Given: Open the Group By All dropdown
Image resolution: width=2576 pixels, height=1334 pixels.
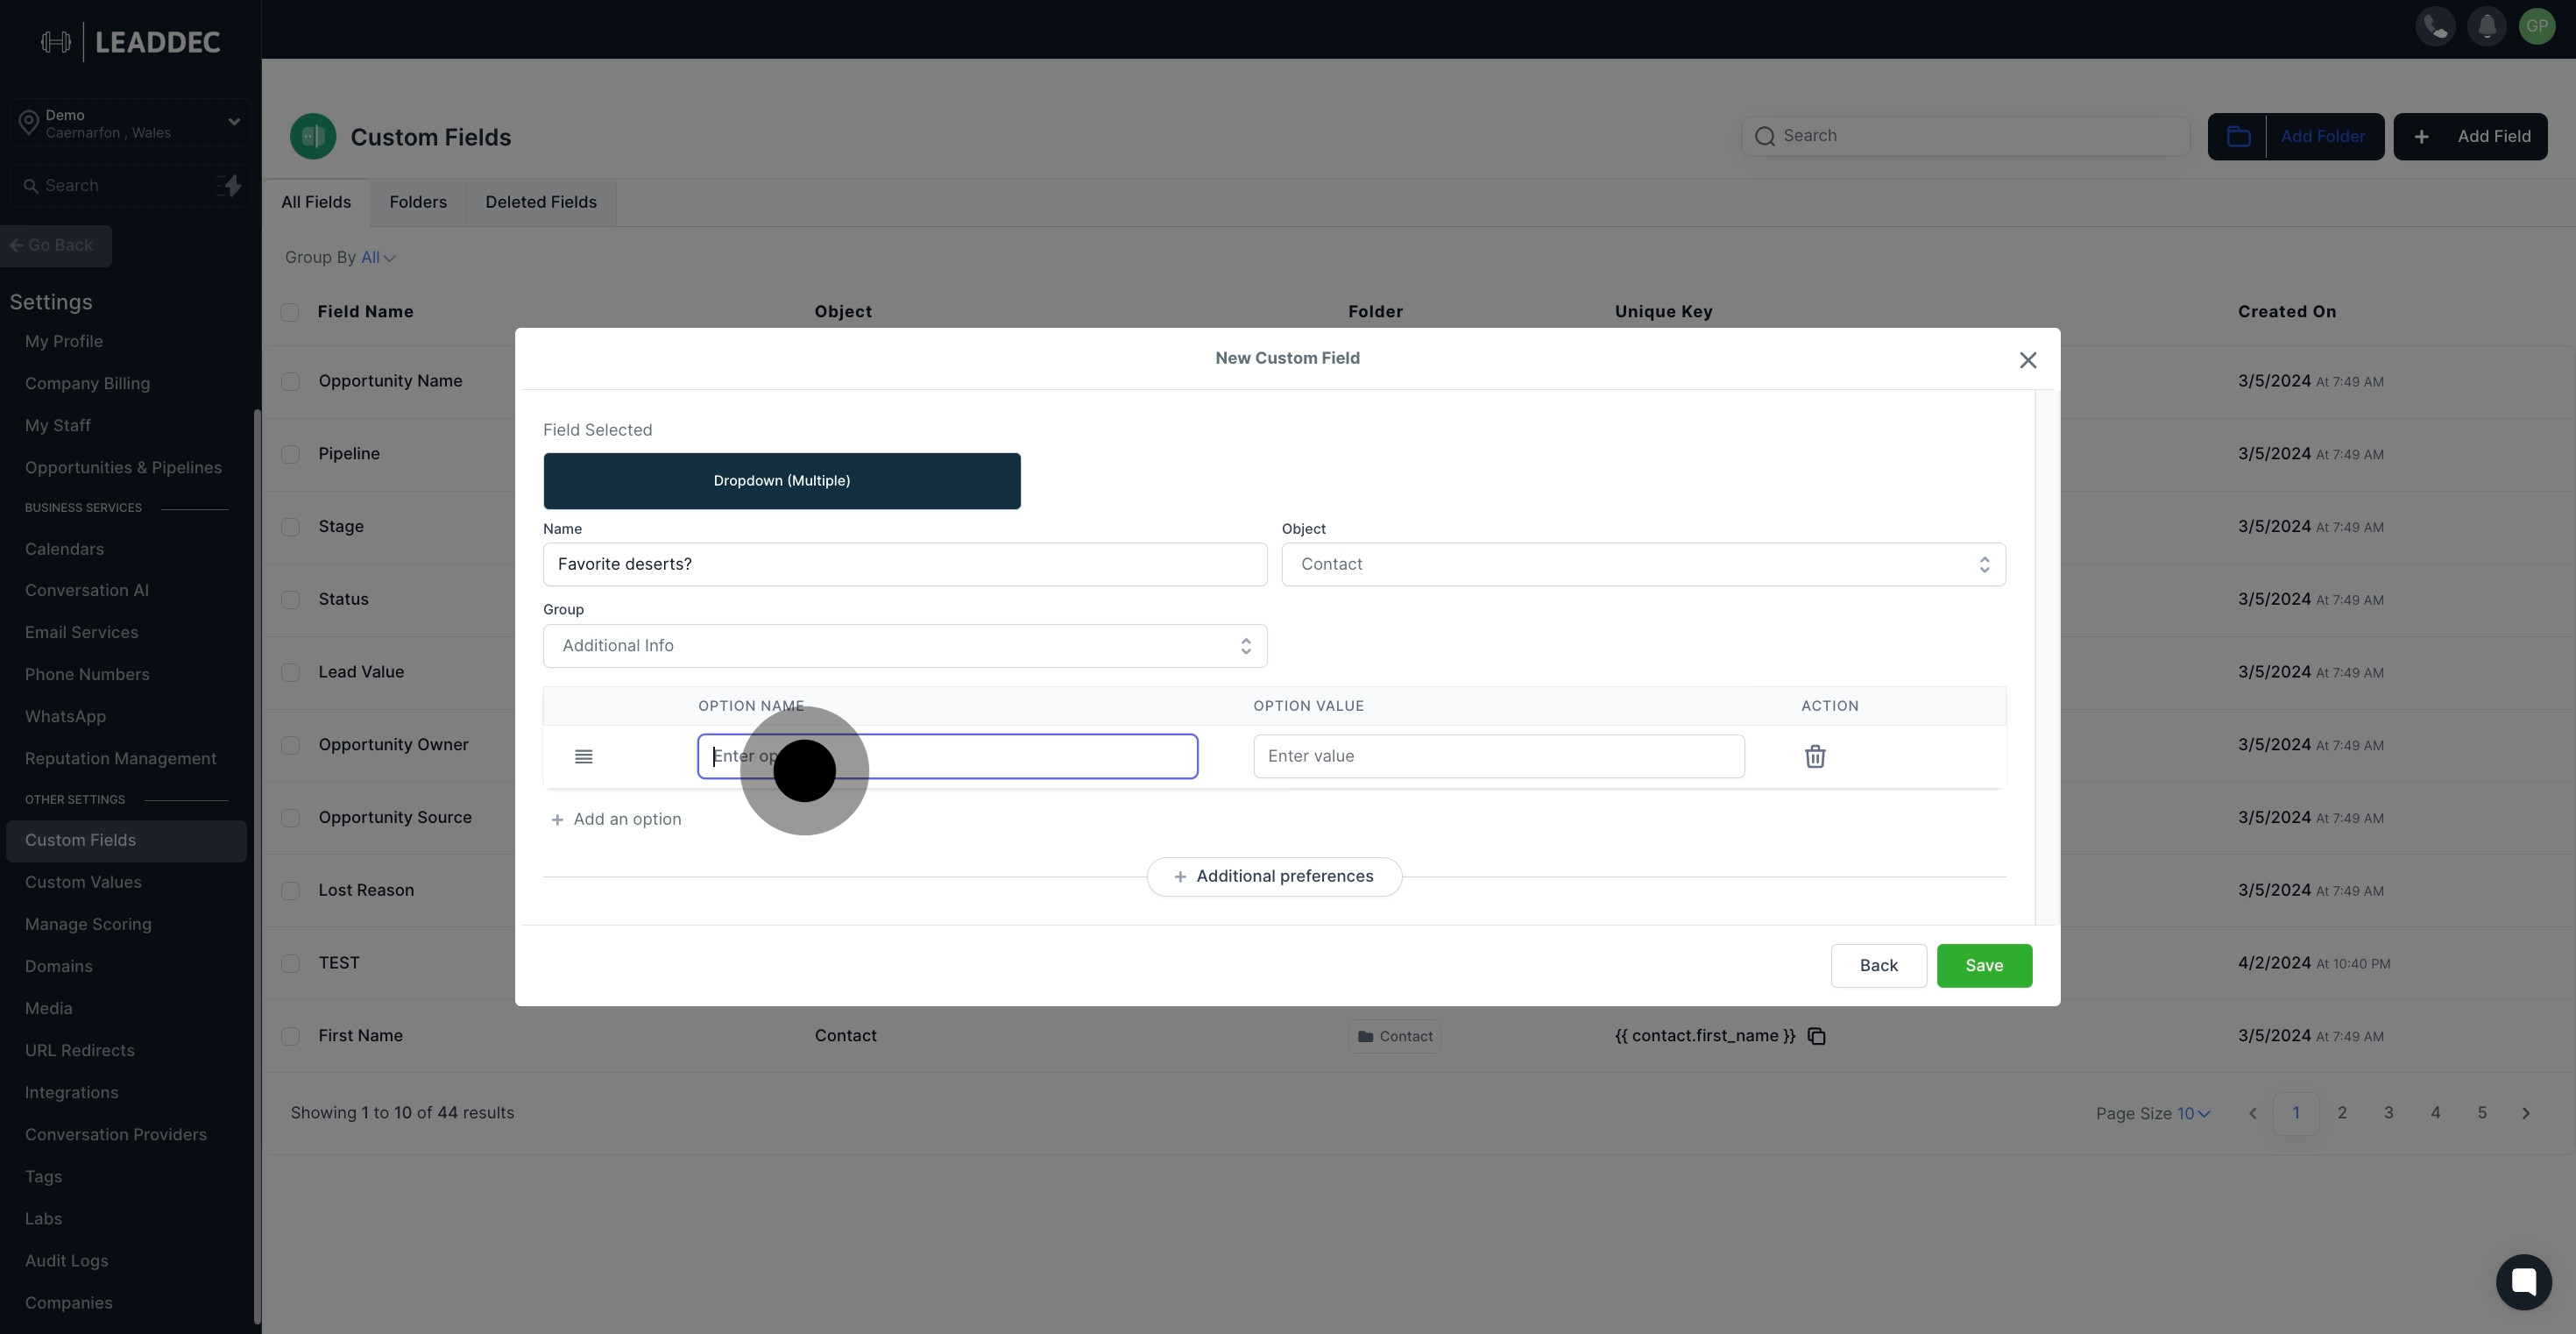Looking at the screenshot, I should [x=378, y=258].
